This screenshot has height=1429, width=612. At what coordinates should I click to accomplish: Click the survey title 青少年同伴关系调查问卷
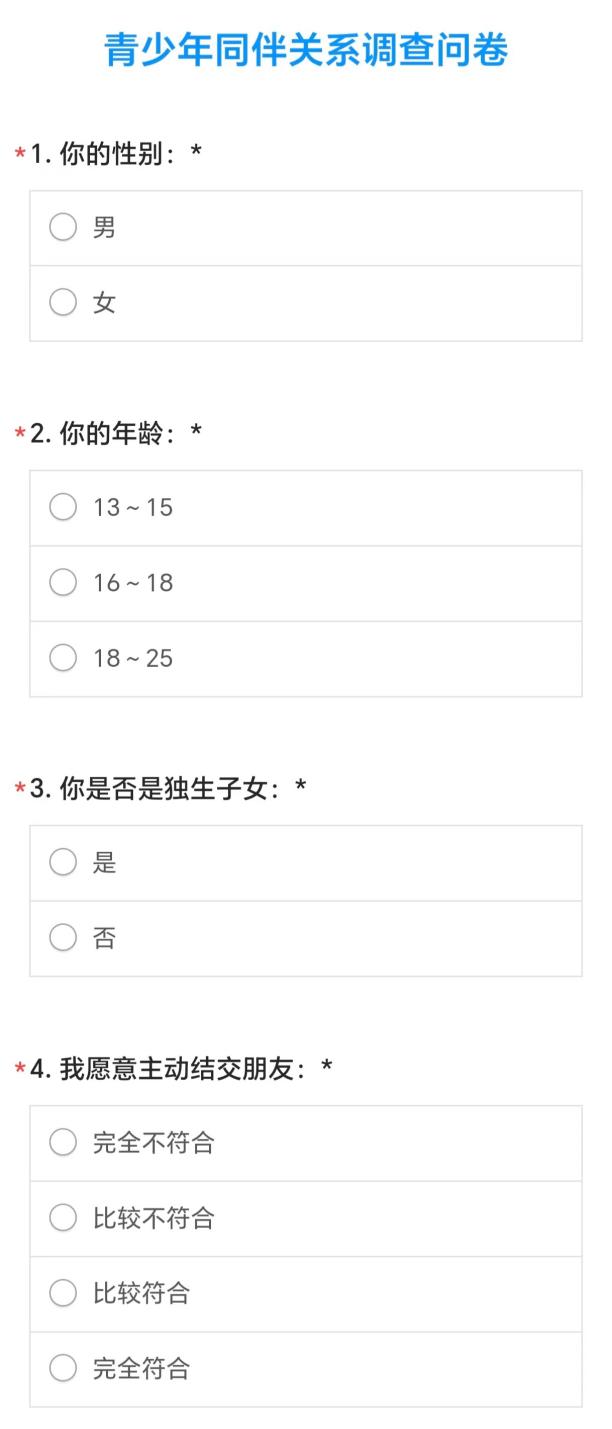point(306,50)
